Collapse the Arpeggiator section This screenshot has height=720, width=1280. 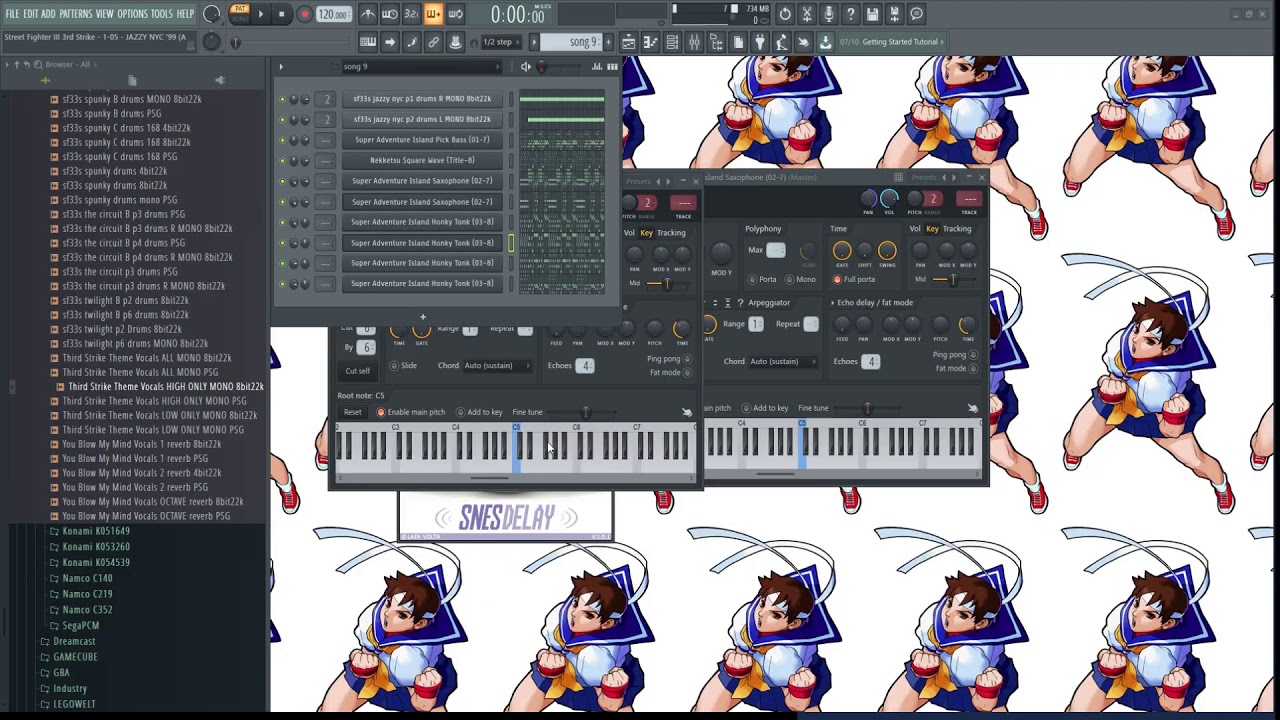(768, 302)
